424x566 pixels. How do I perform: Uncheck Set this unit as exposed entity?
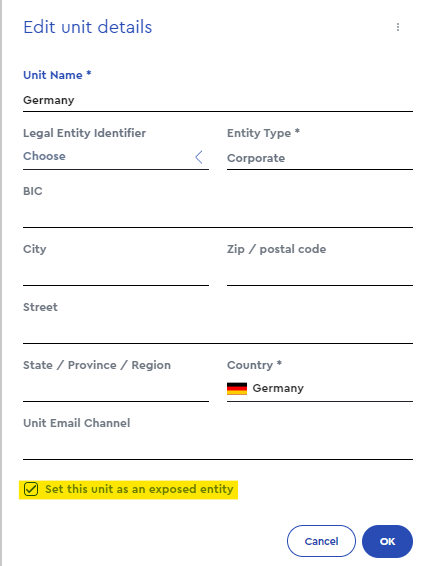click(x=31, y=489)
